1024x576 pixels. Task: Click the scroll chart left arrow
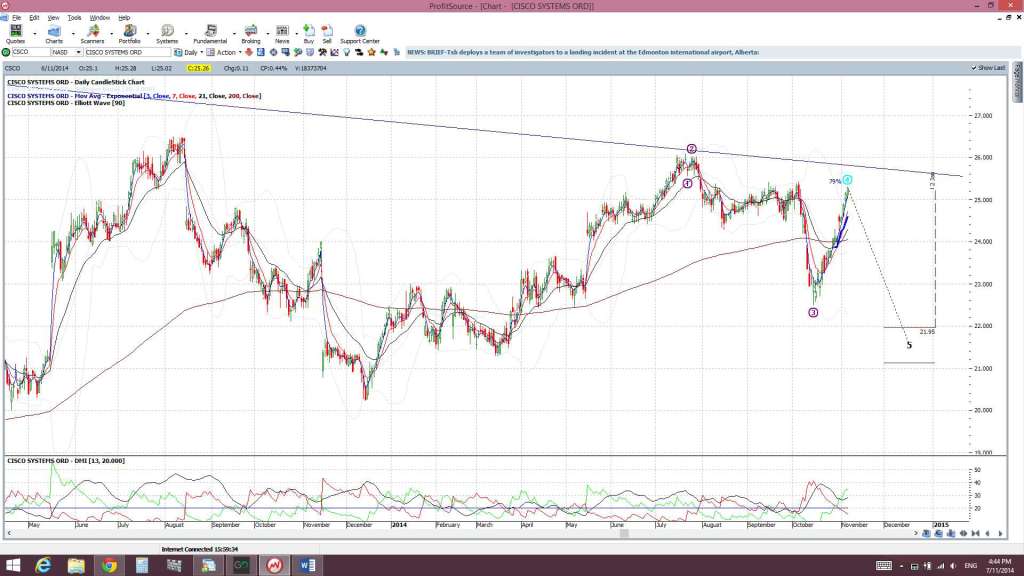(987, 534)
